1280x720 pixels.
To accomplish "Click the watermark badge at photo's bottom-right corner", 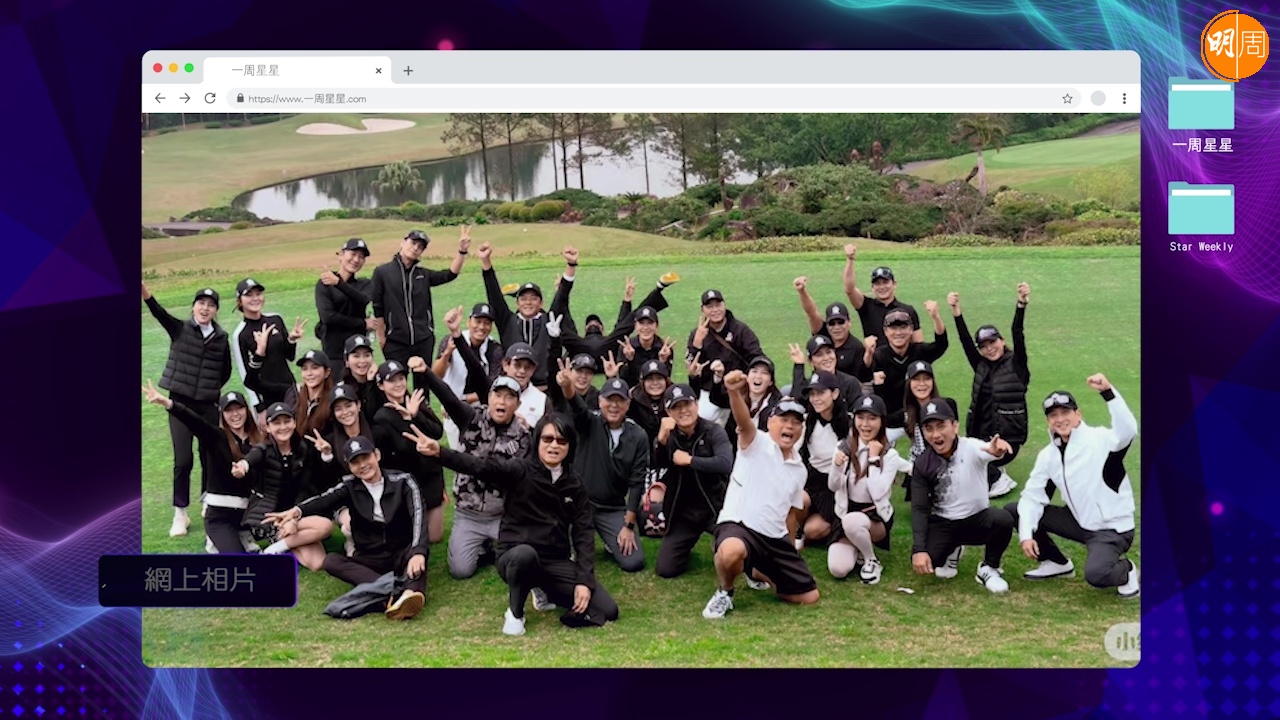I will [1121, 642].
